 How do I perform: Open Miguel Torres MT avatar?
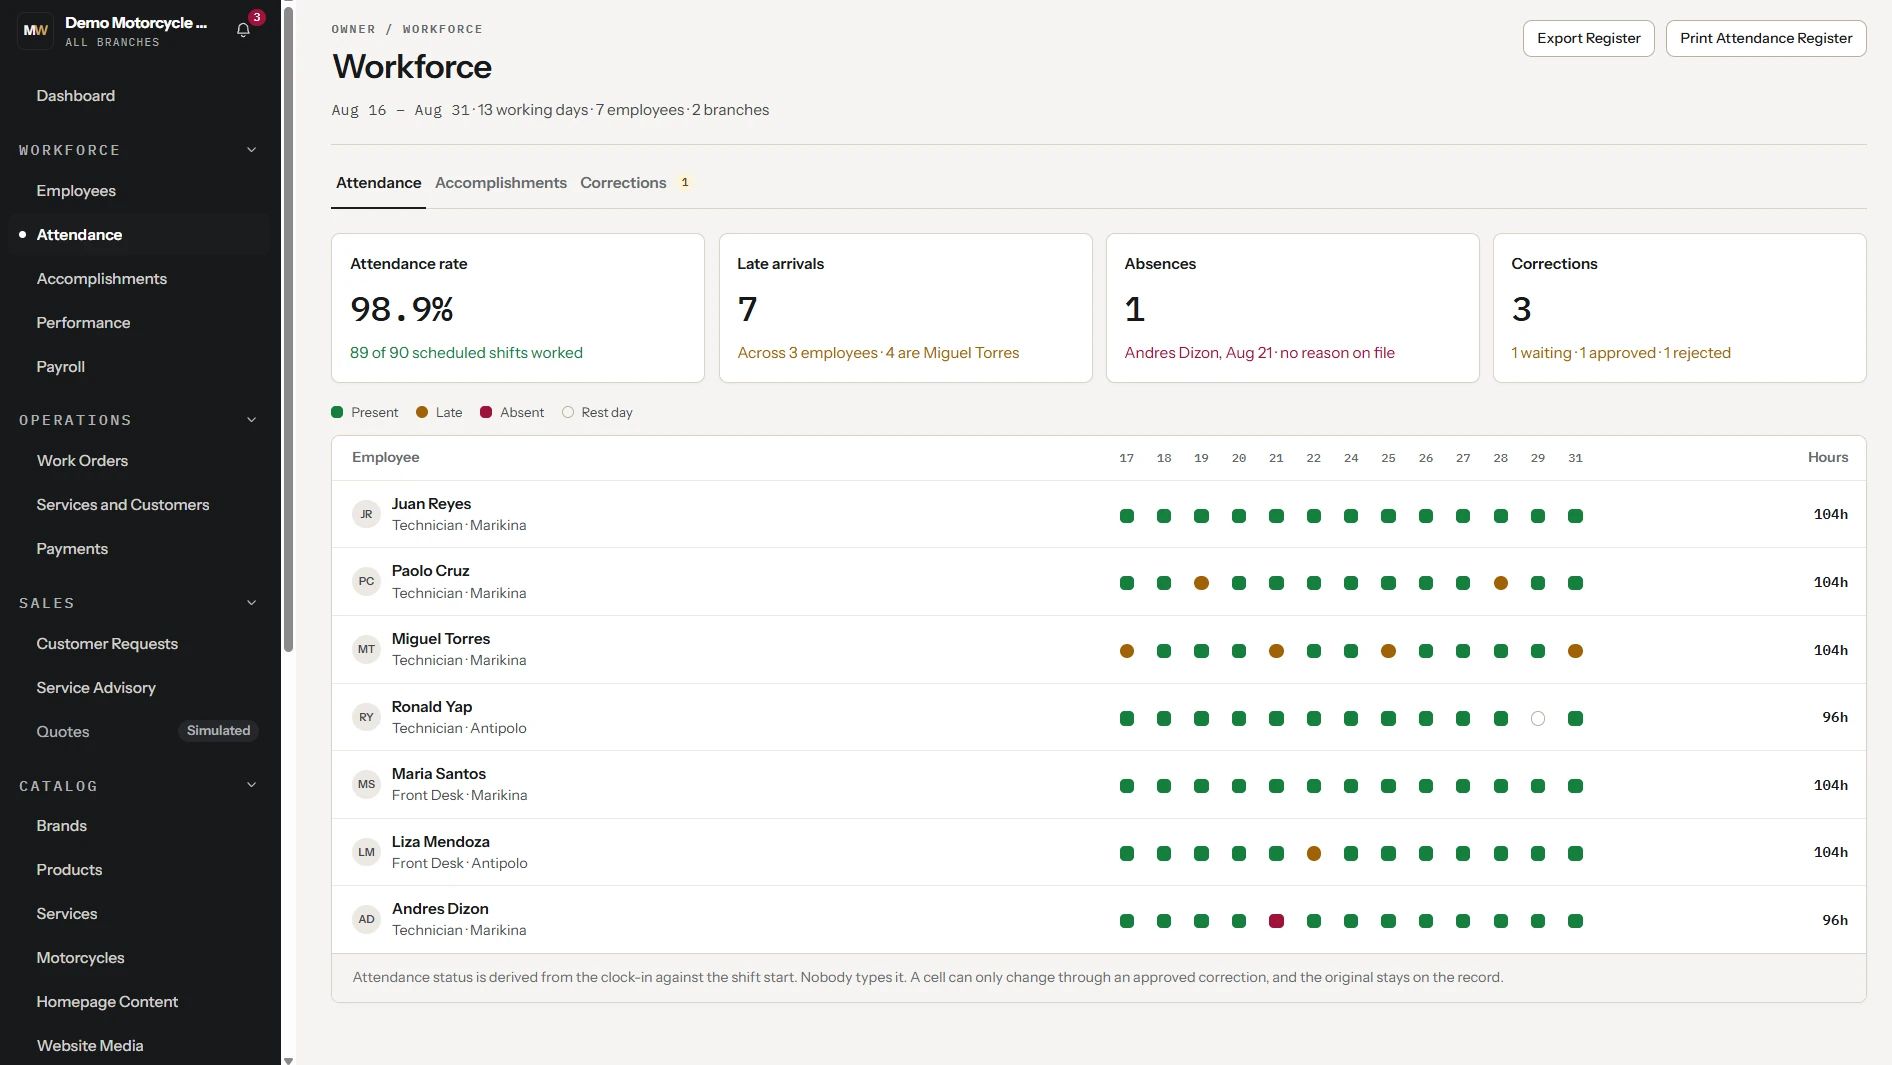click(x=367, y=650)
